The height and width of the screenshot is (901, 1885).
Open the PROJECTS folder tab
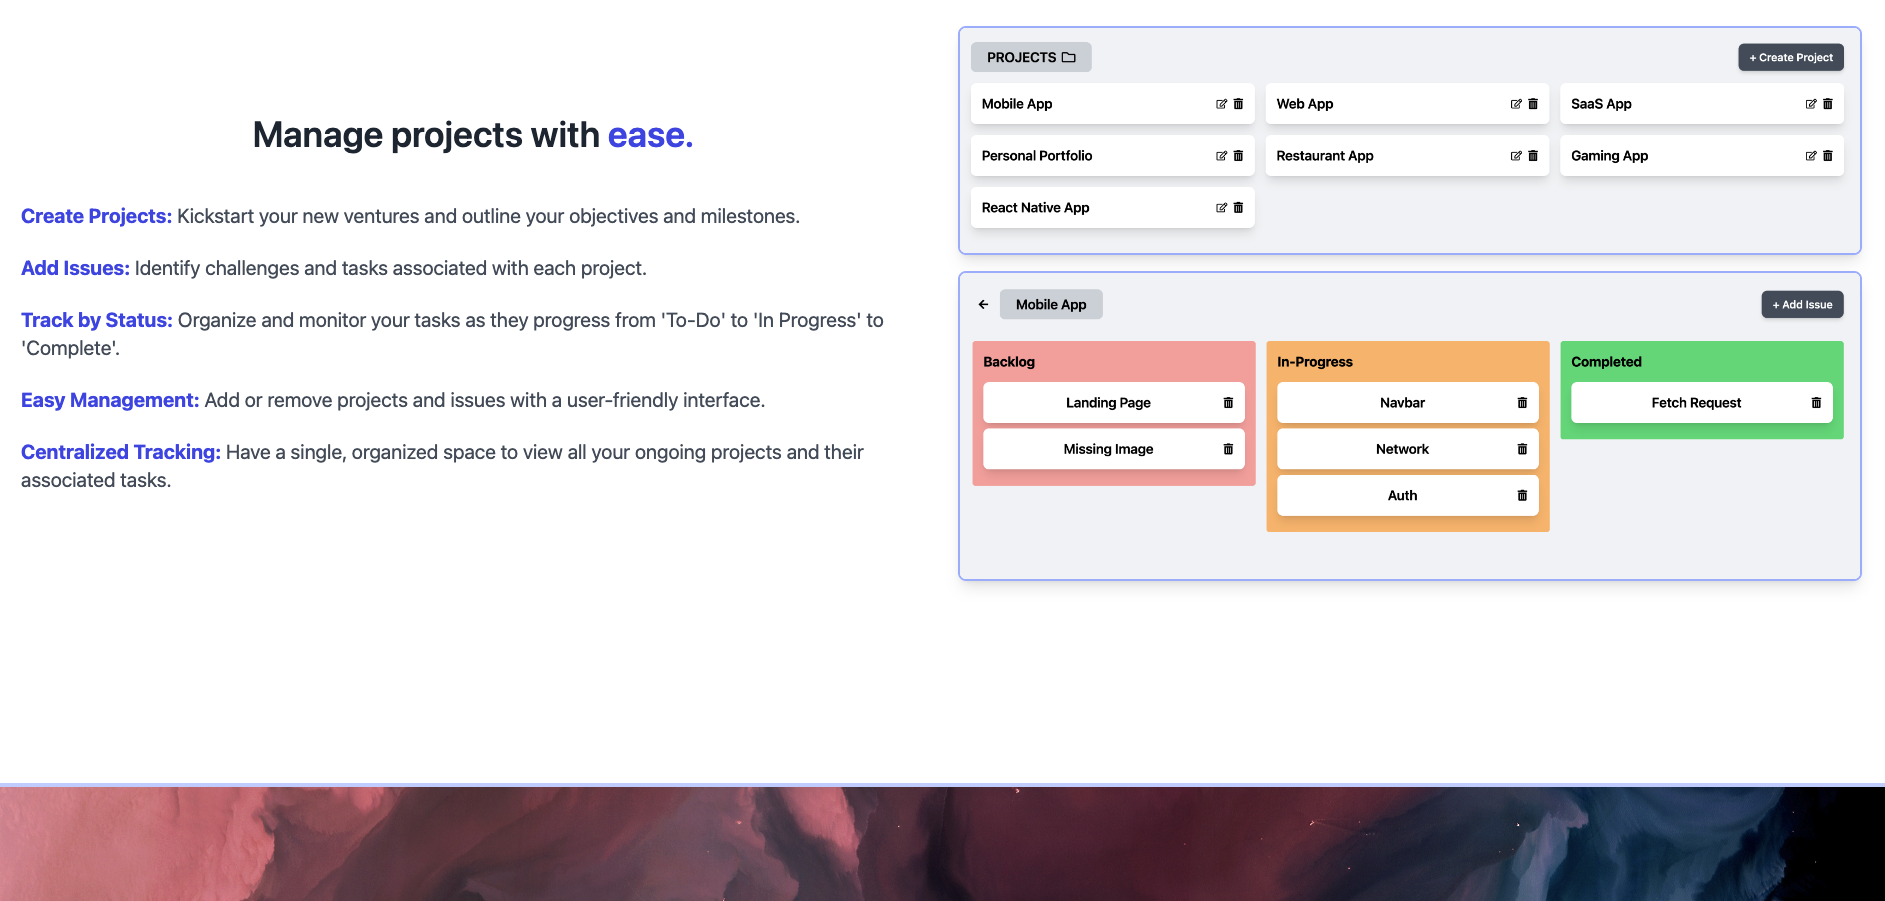pos(1030,58)
